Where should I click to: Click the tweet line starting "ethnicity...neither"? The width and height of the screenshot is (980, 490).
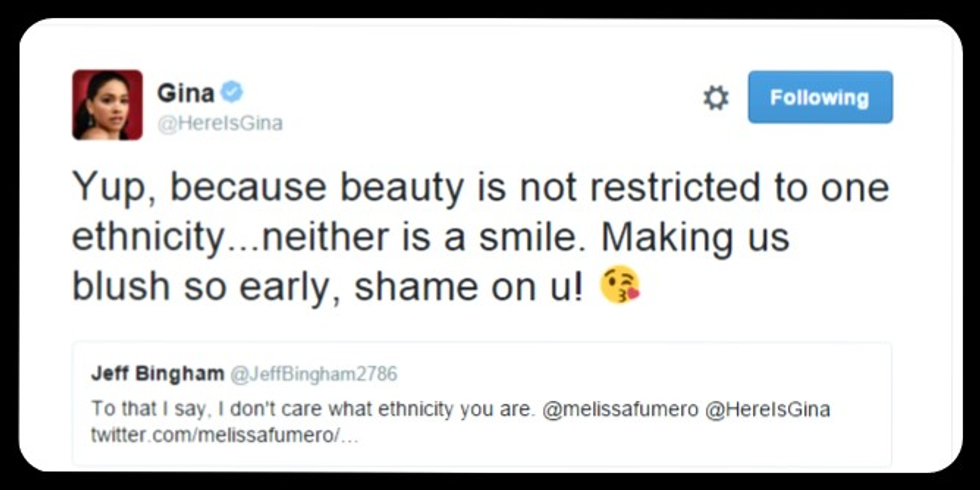click(430, 237)
